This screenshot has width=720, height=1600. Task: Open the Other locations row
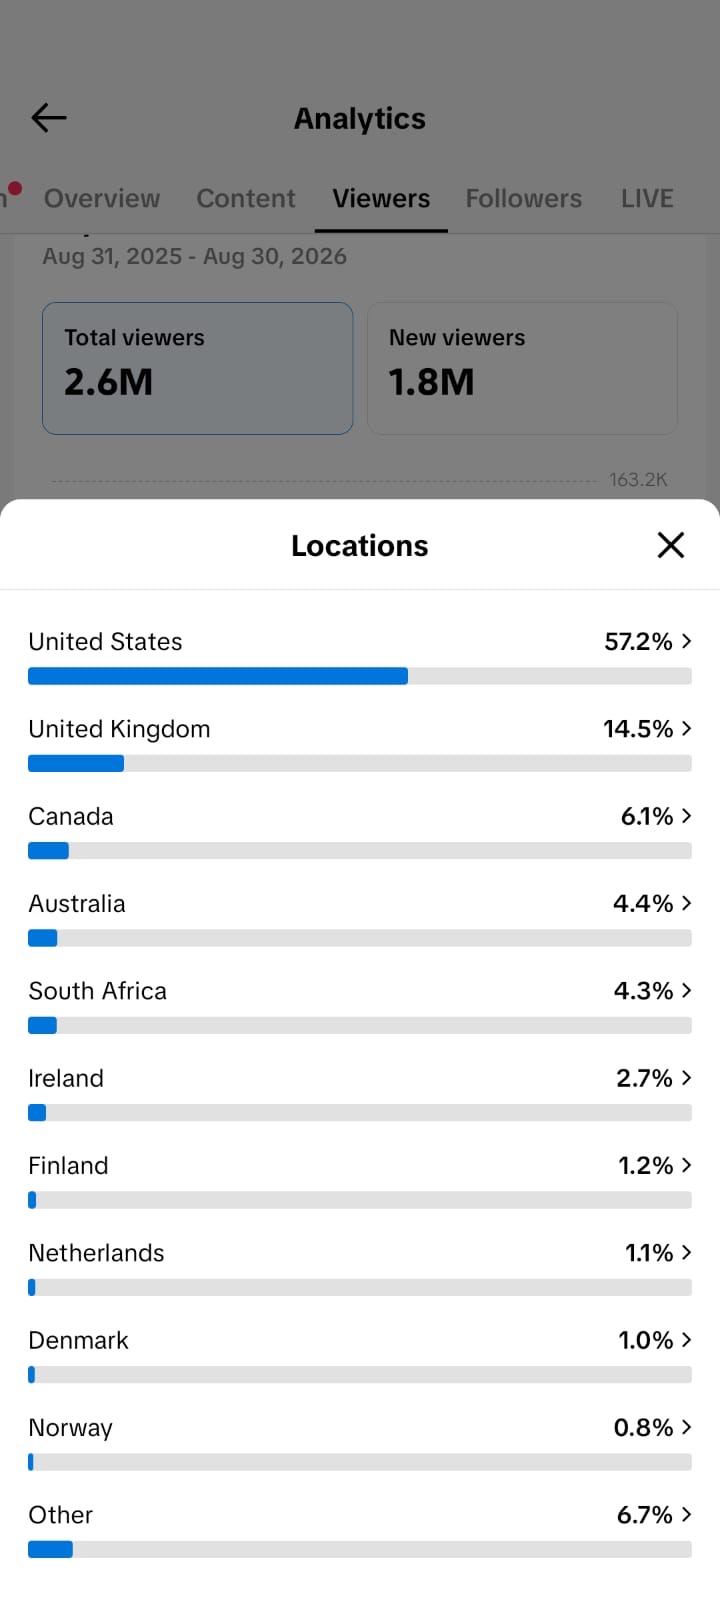tap(360, 1530)
